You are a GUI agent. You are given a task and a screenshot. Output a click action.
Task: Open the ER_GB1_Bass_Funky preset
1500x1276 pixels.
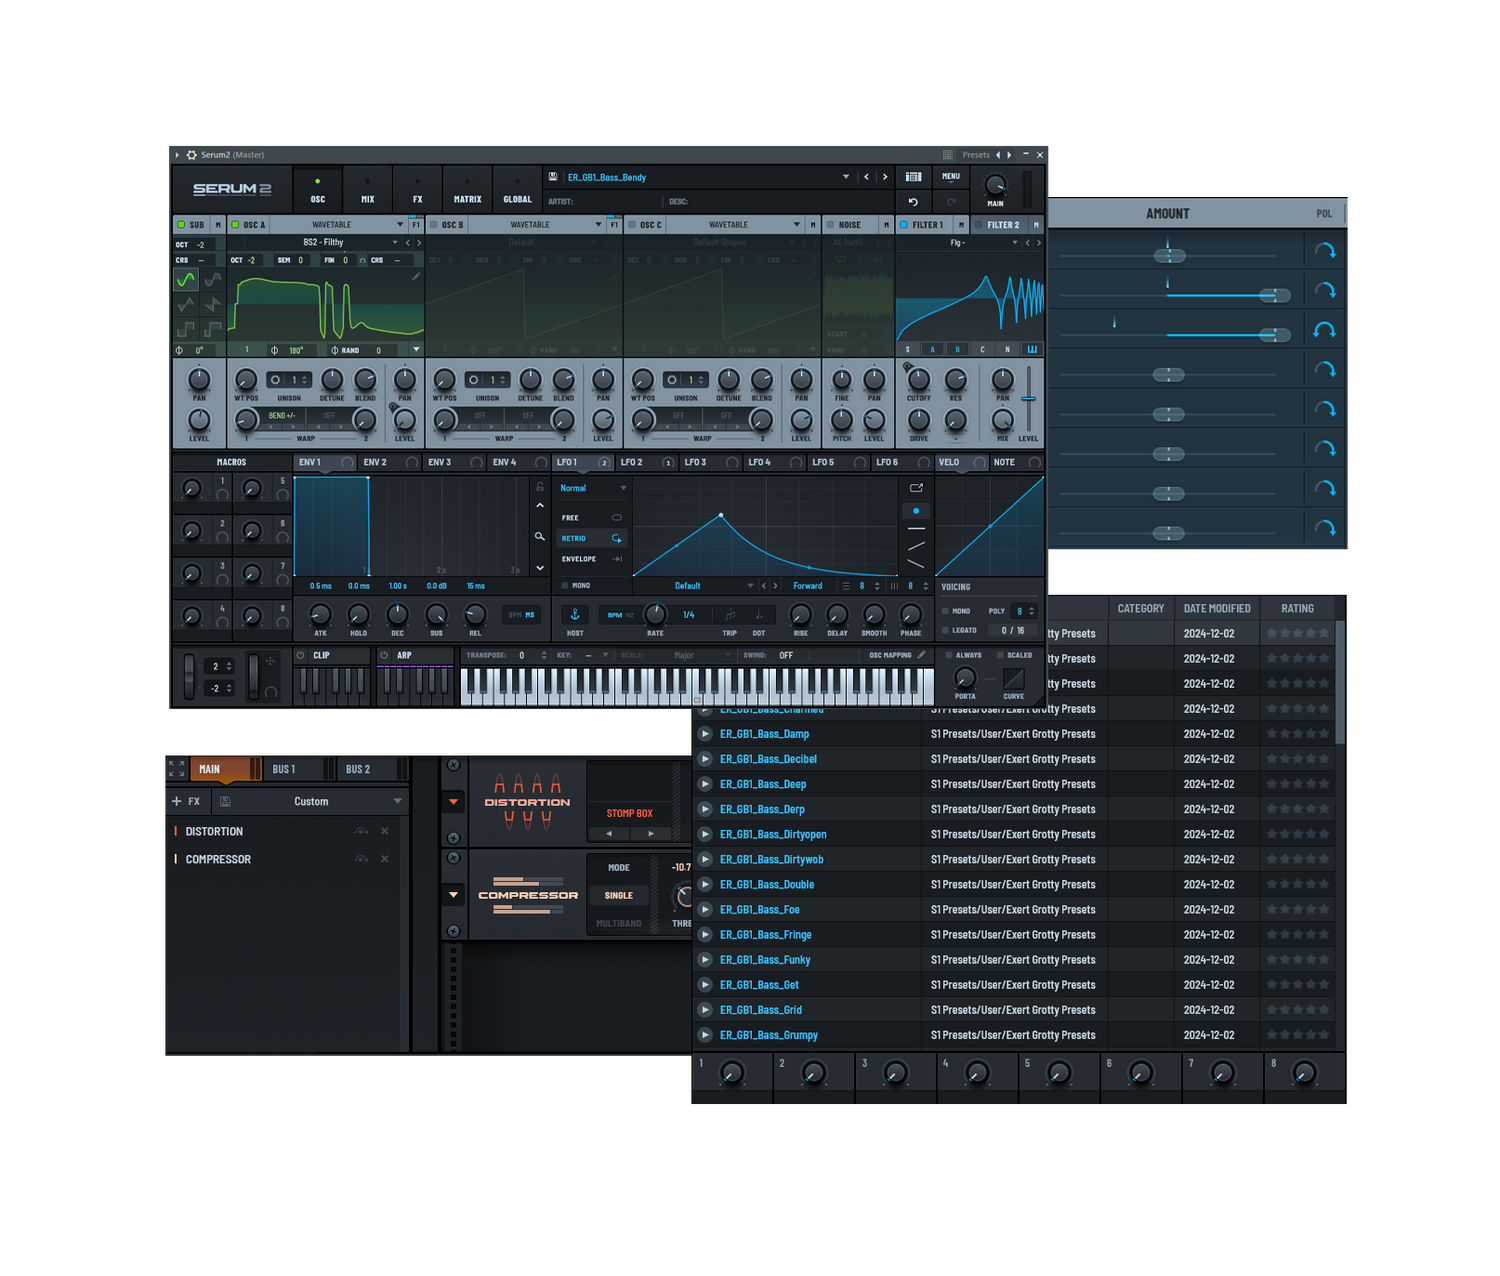[x=765, y=960]
